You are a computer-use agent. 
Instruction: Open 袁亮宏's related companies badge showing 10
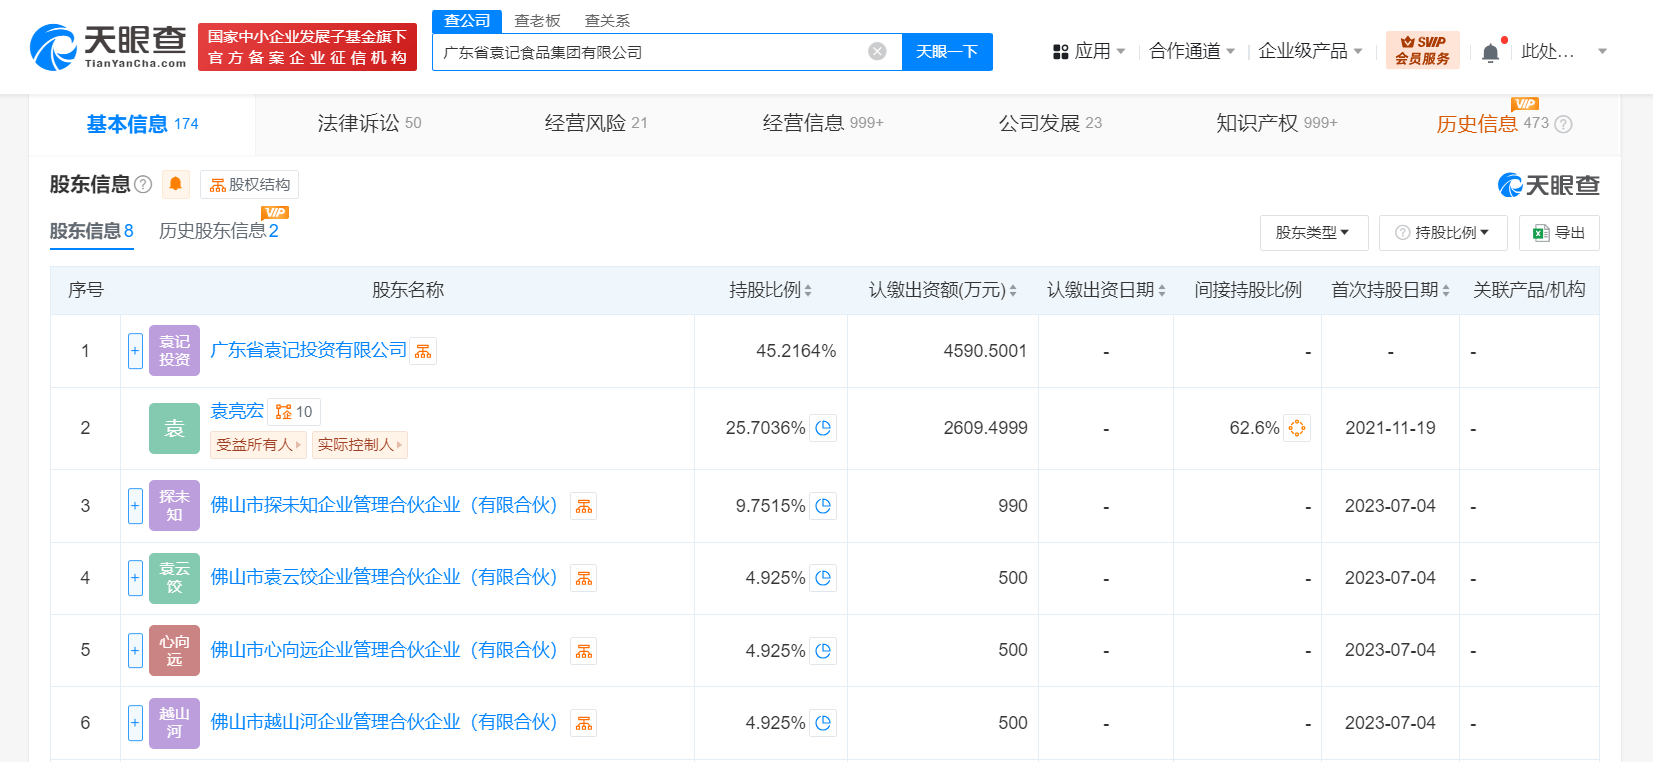coord(294,412)
